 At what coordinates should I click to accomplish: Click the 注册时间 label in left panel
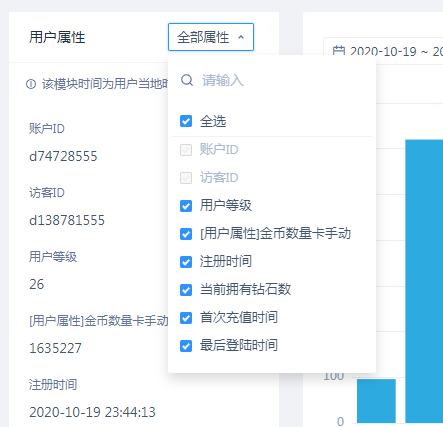(53, 385)
